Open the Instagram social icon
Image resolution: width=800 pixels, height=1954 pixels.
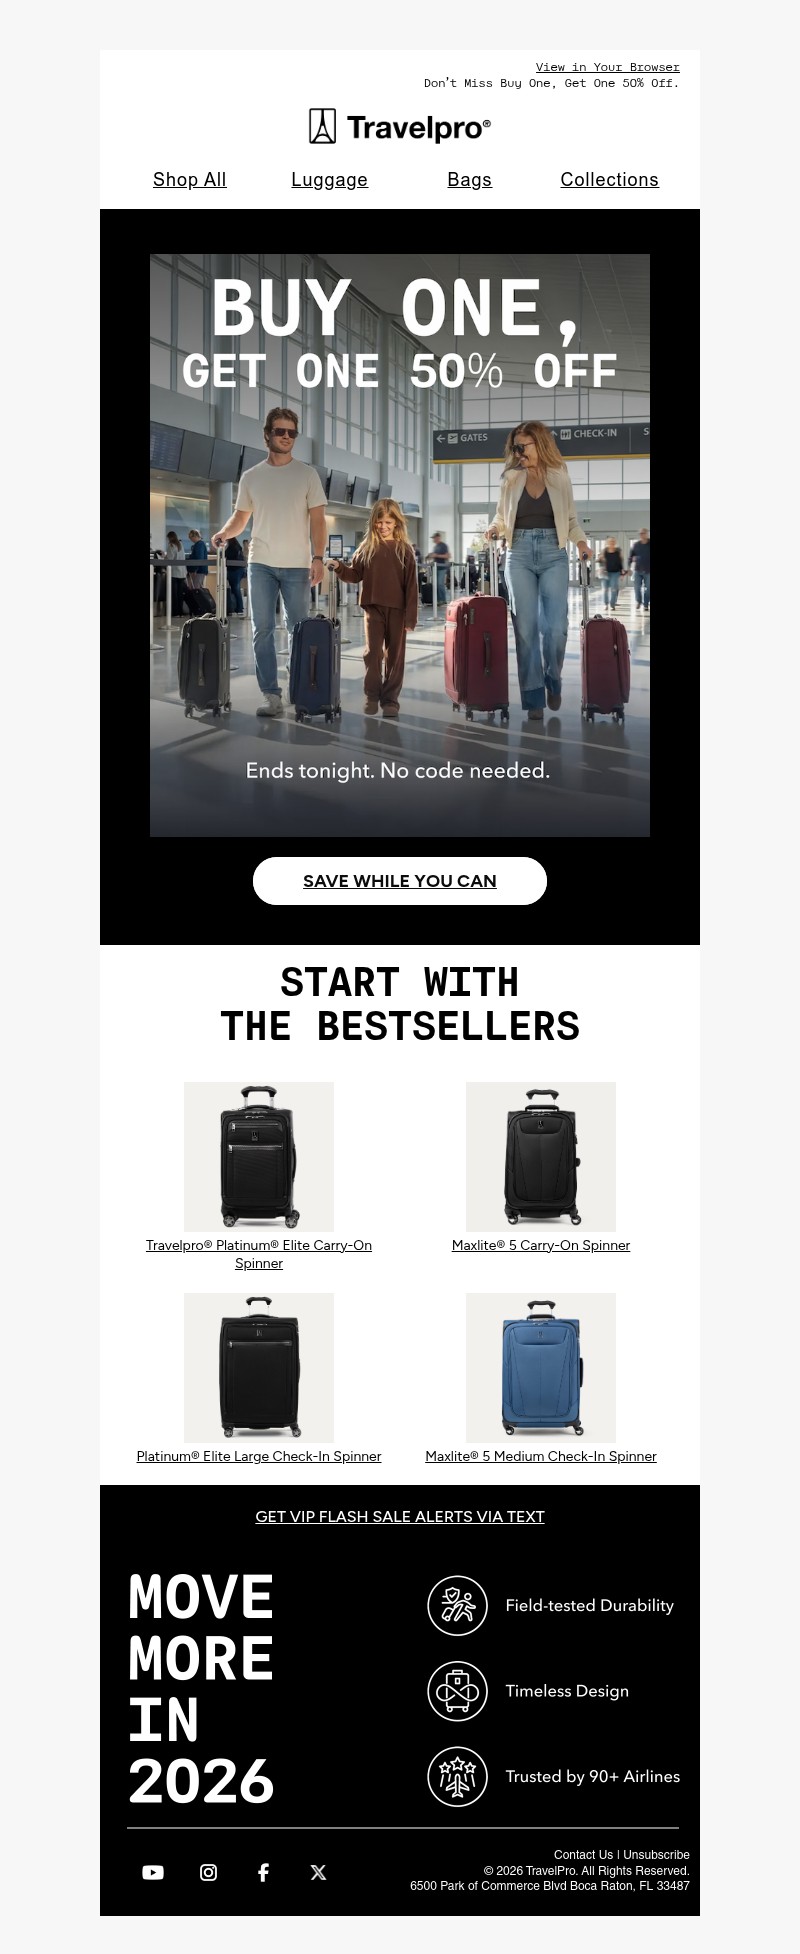208,1872
